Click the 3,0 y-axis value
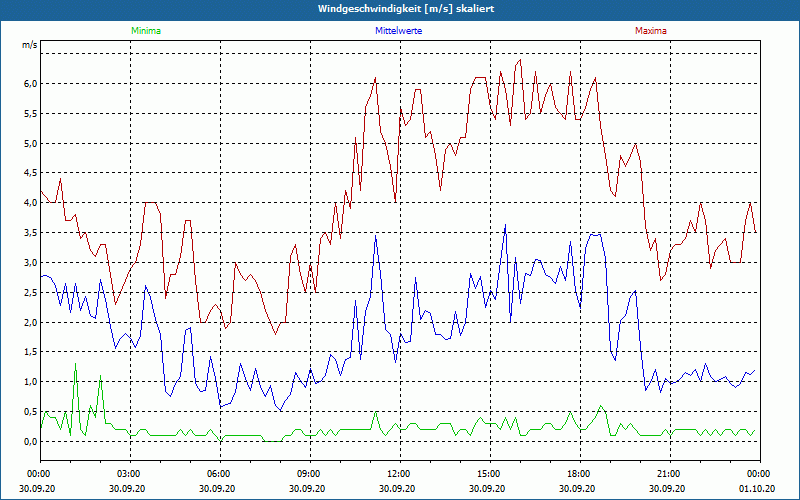This screenshot has height=500, width=800. tap(30, 263)
